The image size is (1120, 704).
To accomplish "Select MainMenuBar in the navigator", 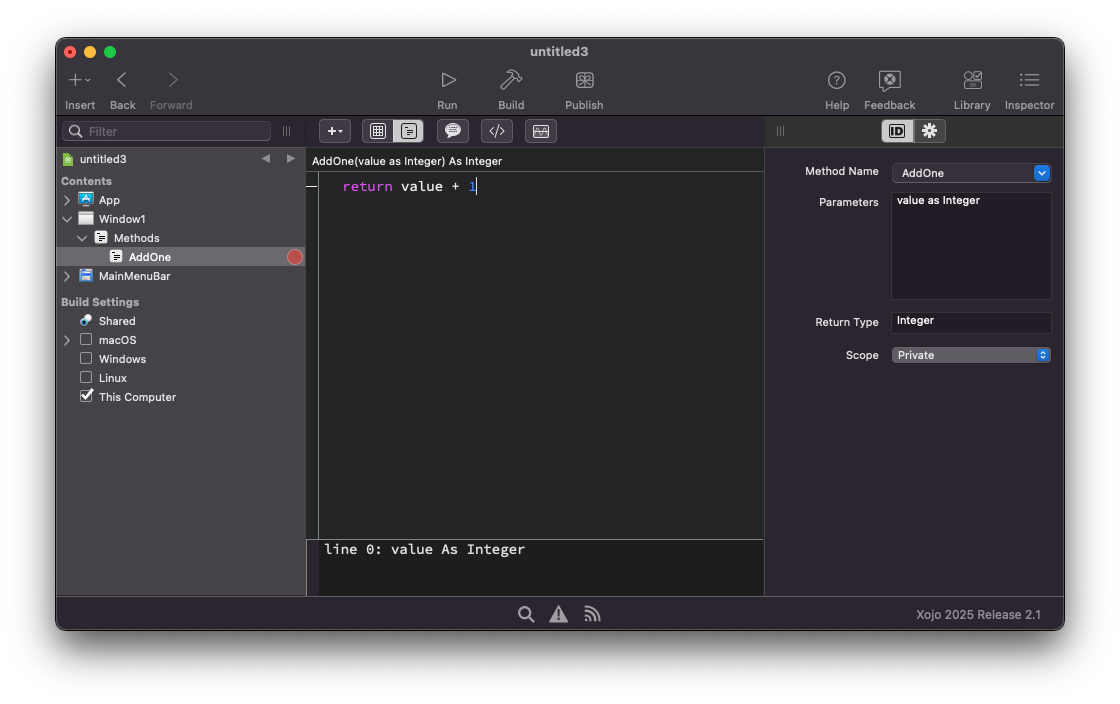I will [134, 276].
